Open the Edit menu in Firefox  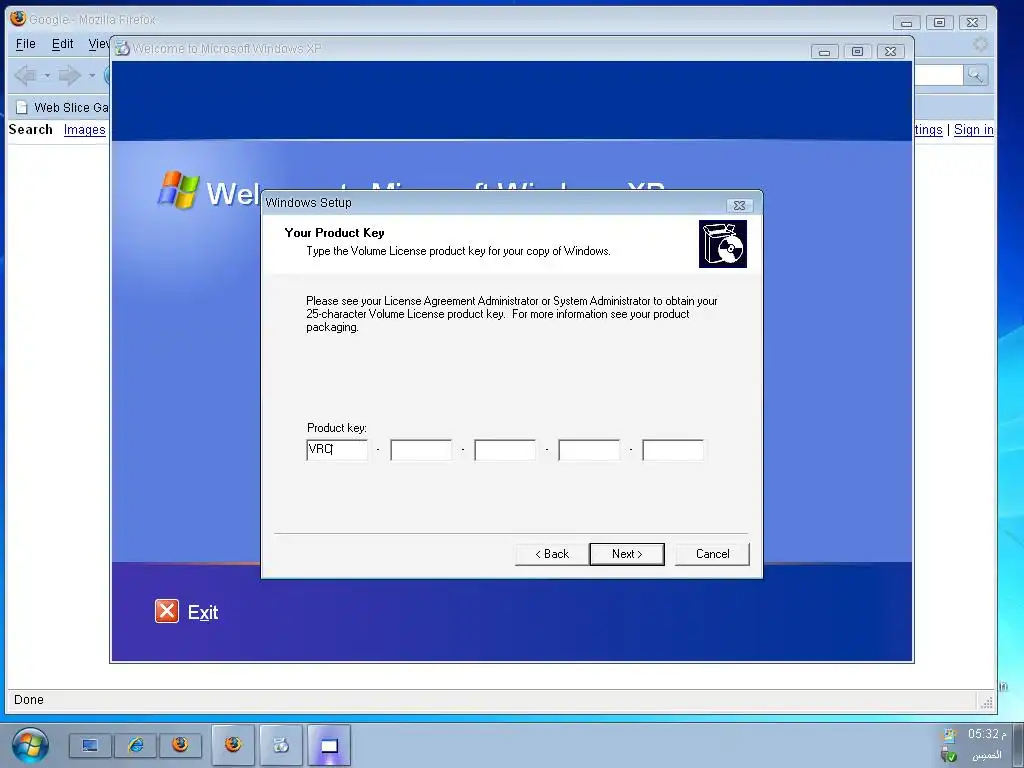(x=63, y=44)
